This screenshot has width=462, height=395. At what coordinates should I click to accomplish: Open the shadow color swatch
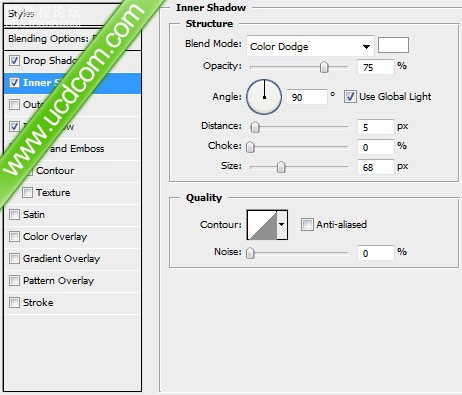(x=393, y=45)
